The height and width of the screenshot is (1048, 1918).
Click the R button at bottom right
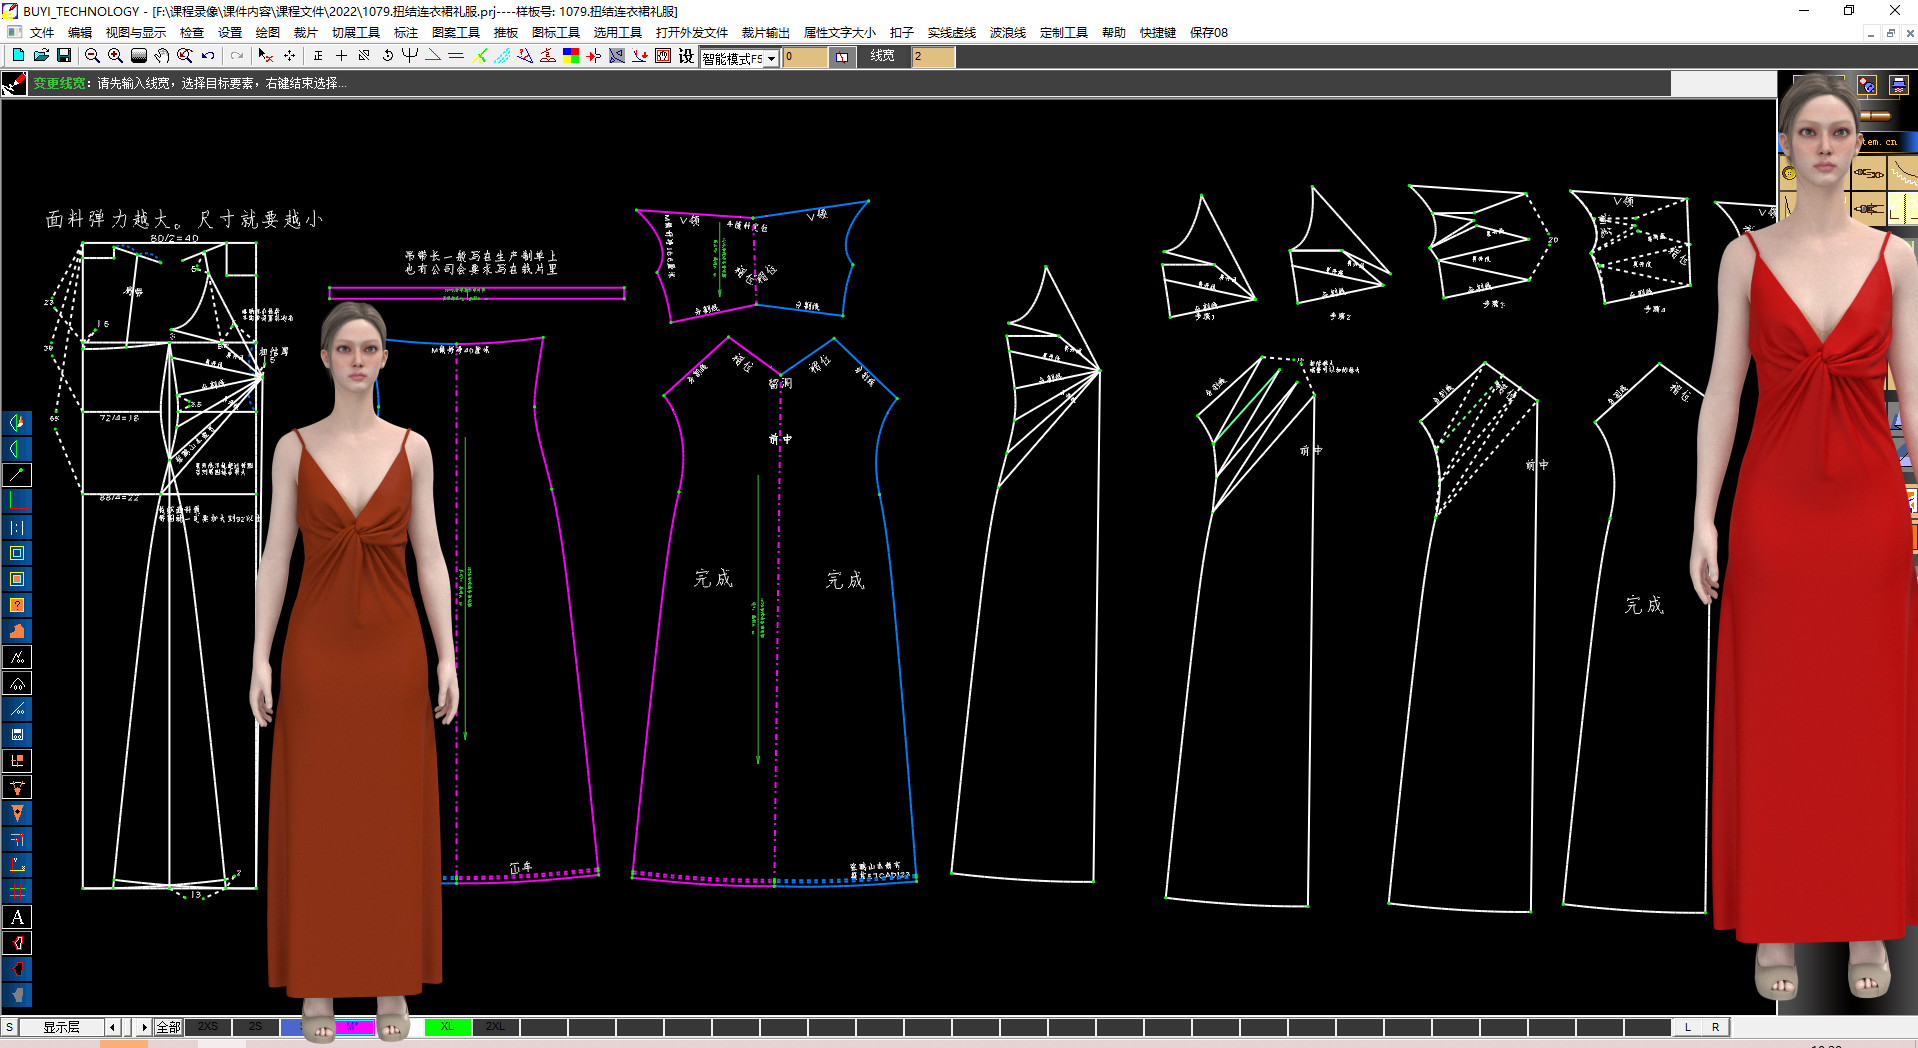tap(1715, 1027)
